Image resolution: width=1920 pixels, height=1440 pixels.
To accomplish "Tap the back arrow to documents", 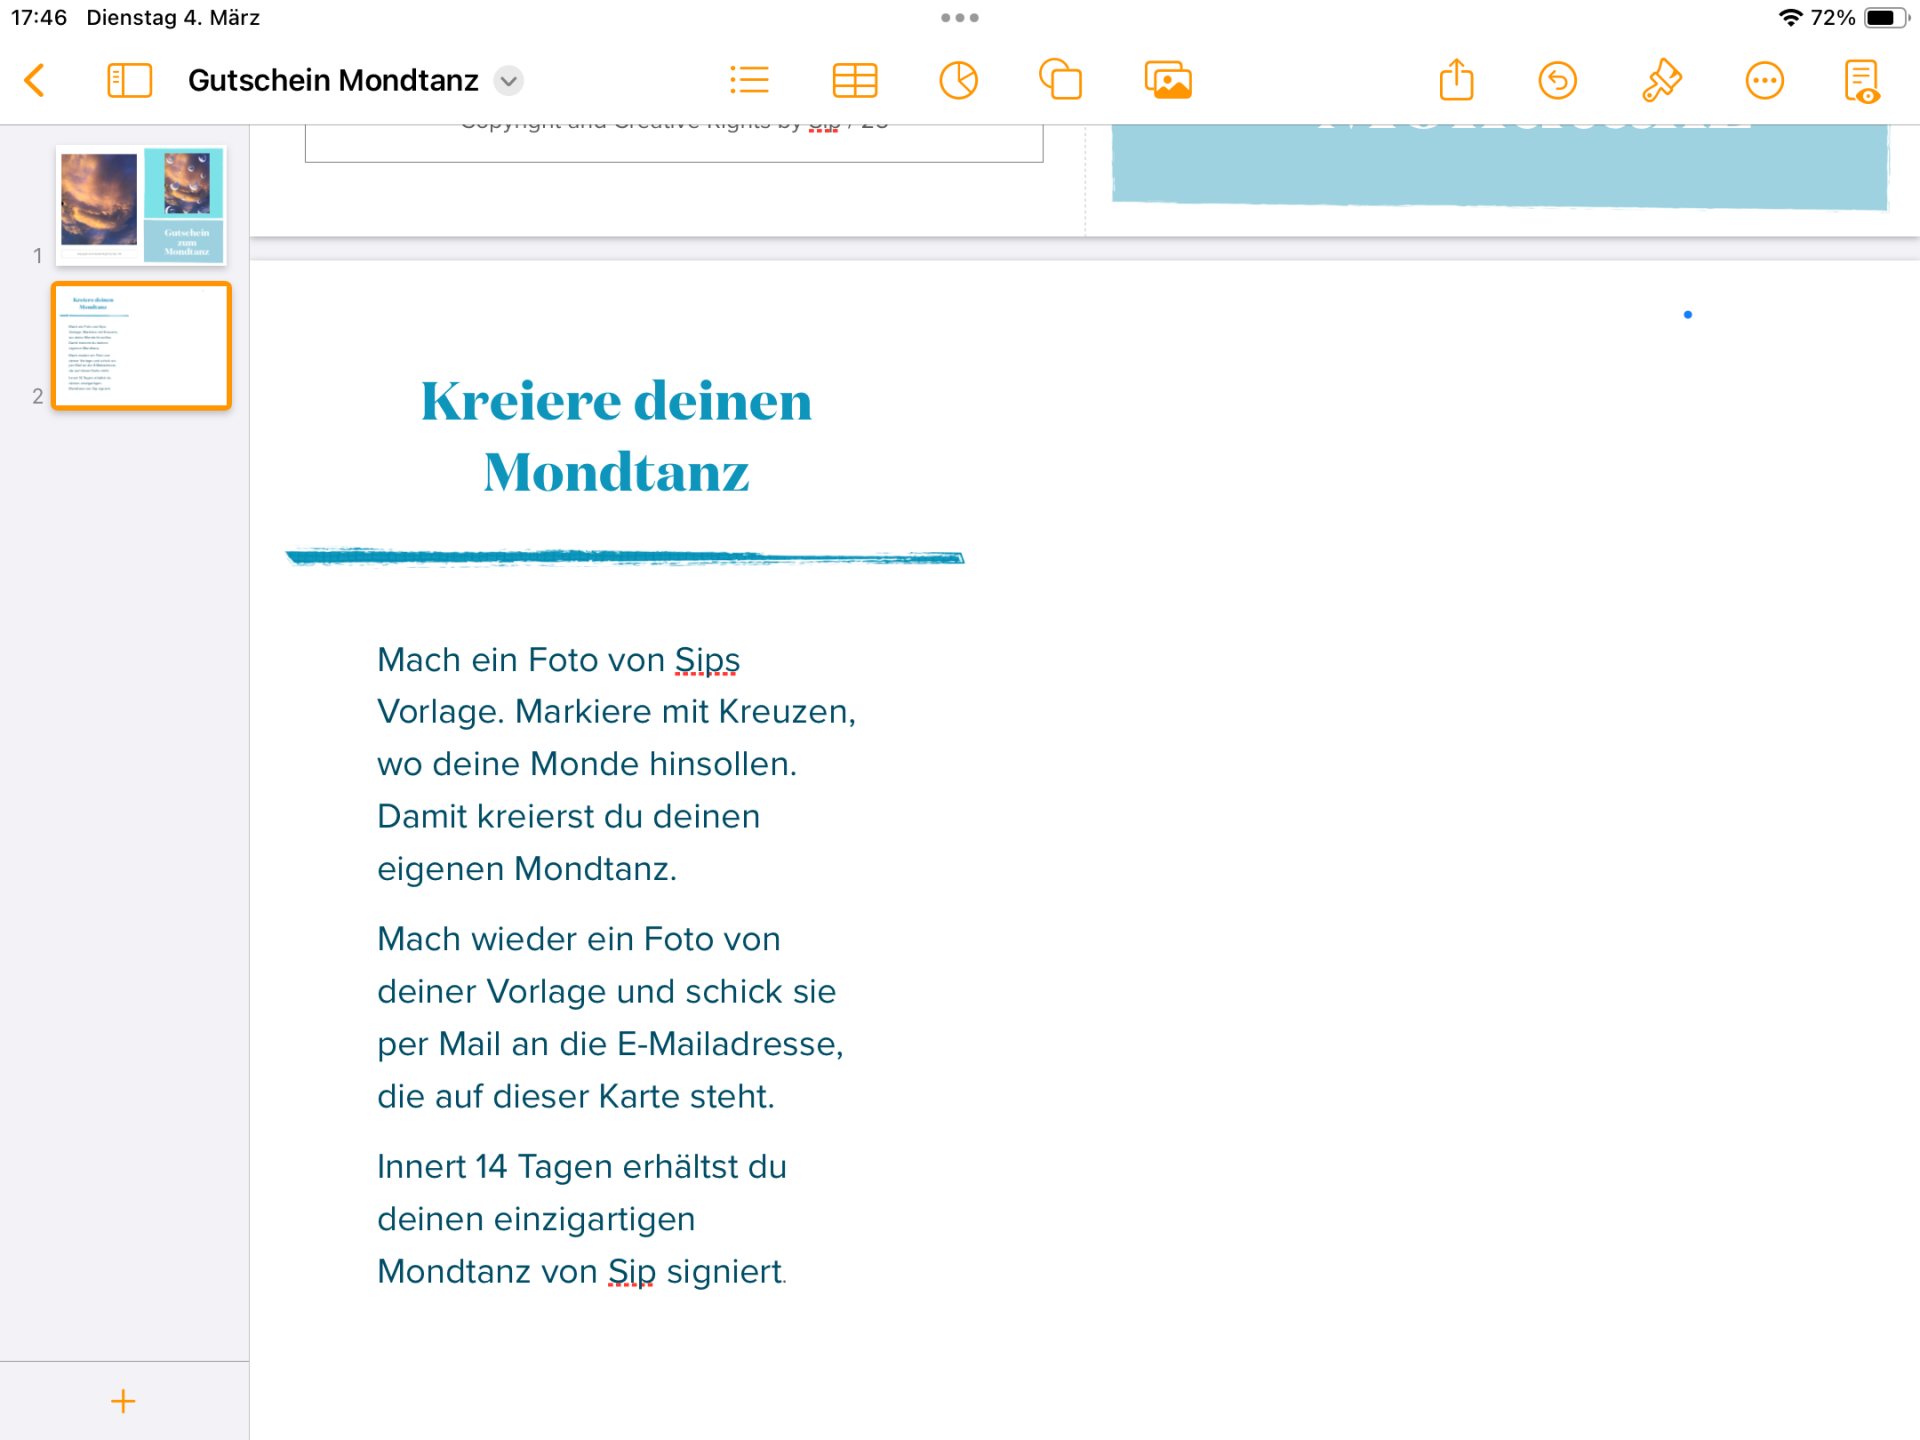I will [x=35, y=80].
